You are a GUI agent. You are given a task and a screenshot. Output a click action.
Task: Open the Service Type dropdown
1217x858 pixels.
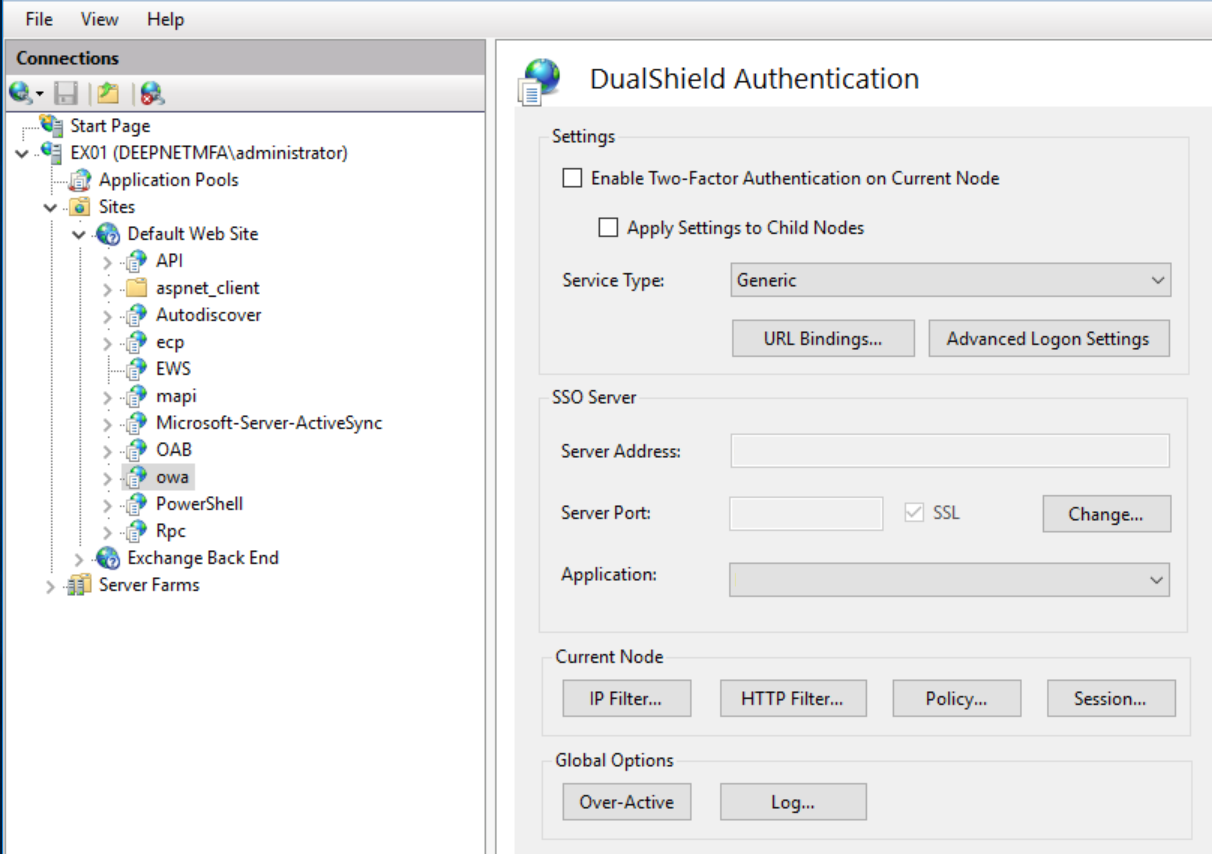point(950,281)
